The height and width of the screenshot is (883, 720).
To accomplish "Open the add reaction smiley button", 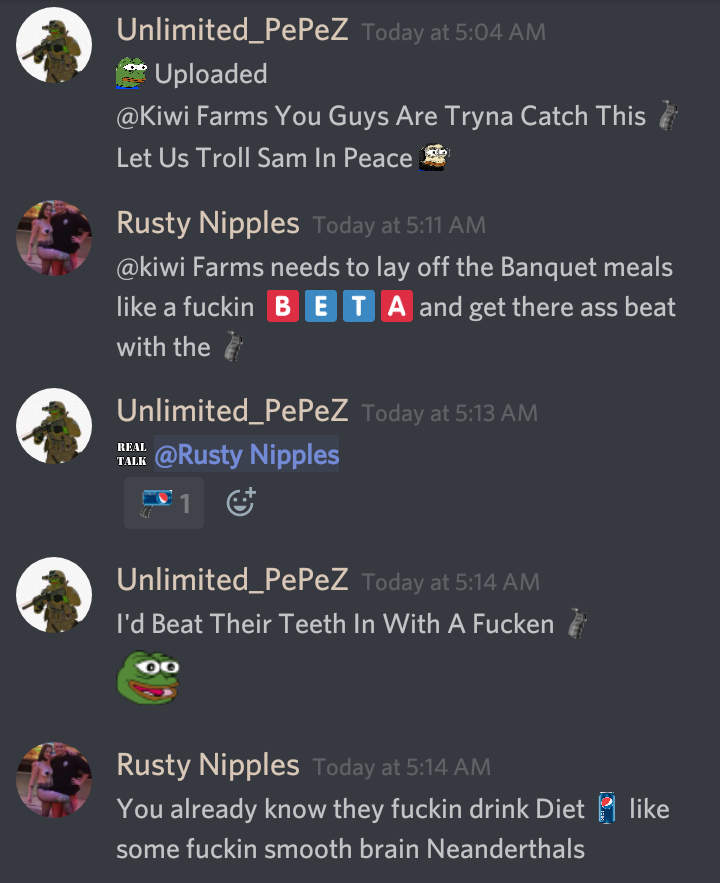I will coord(241,502).
